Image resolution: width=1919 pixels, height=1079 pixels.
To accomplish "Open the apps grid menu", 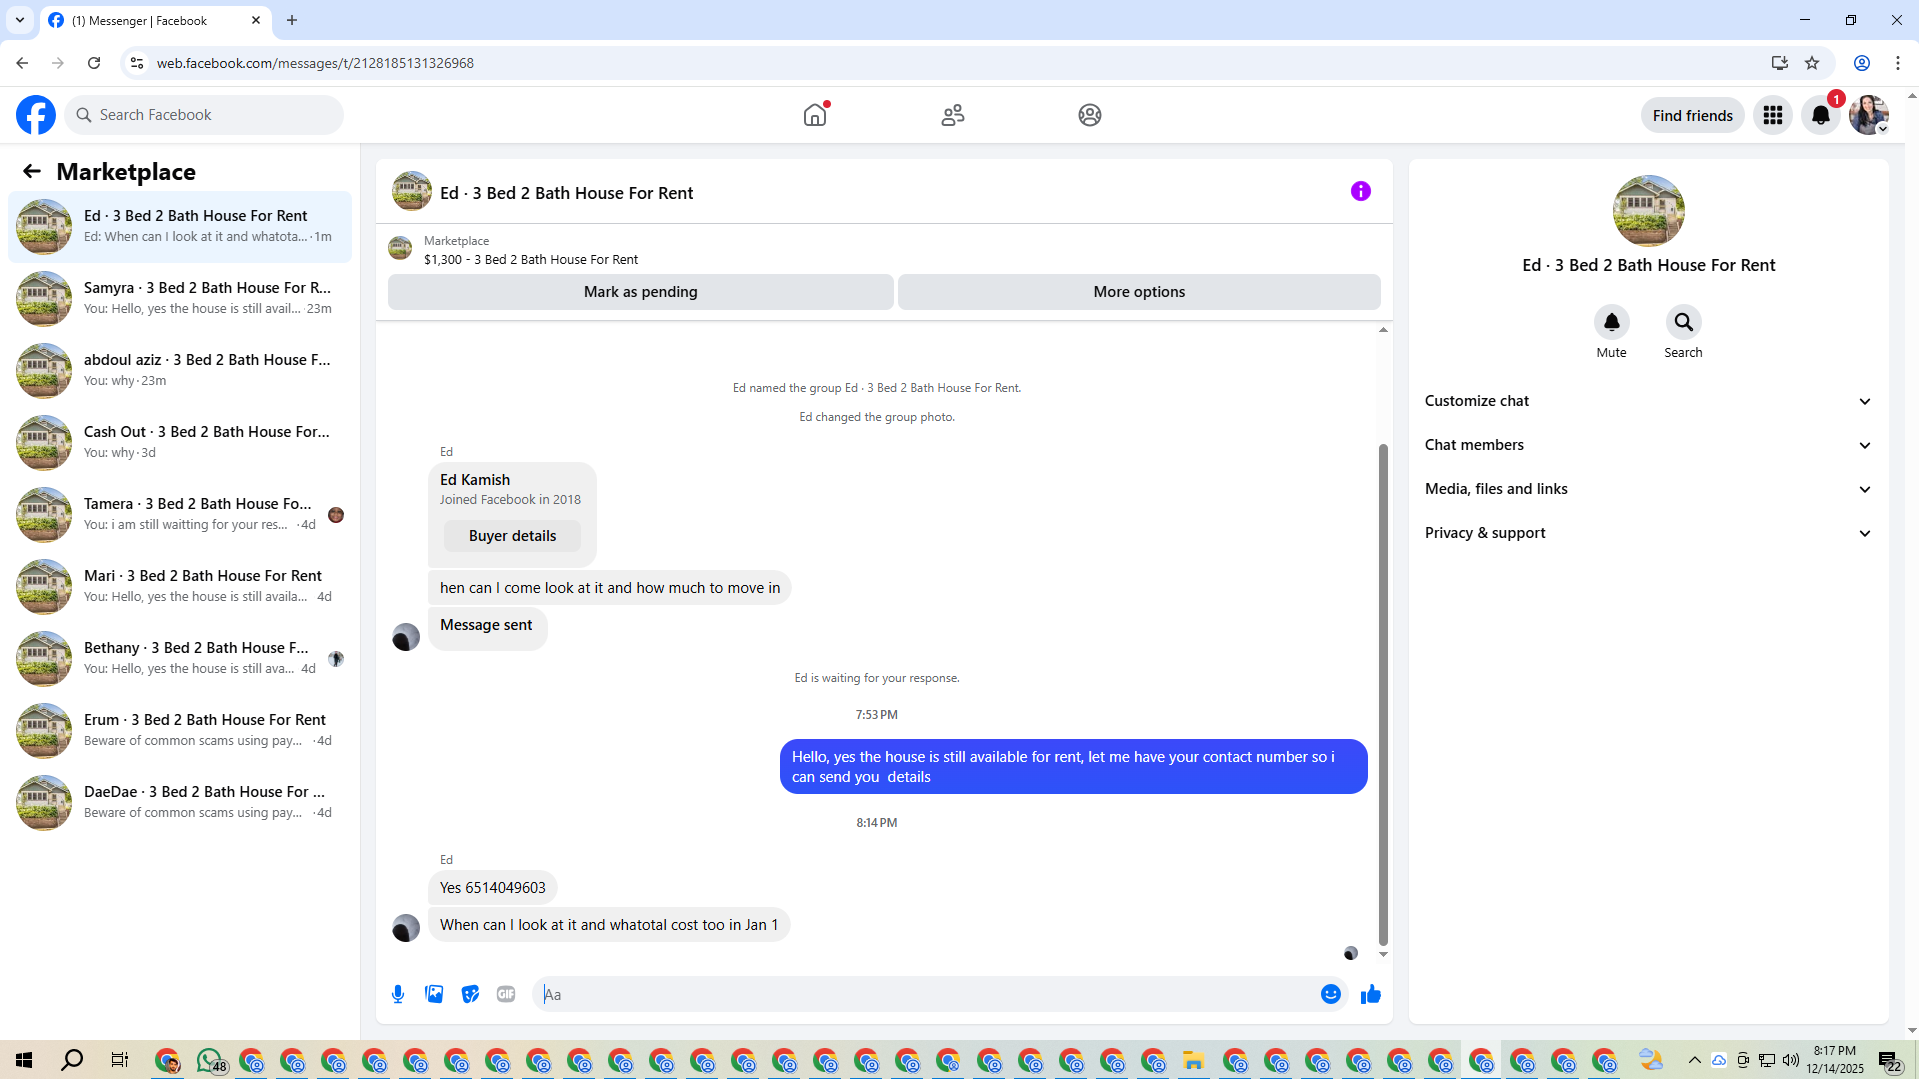I will coord(1773,115).
